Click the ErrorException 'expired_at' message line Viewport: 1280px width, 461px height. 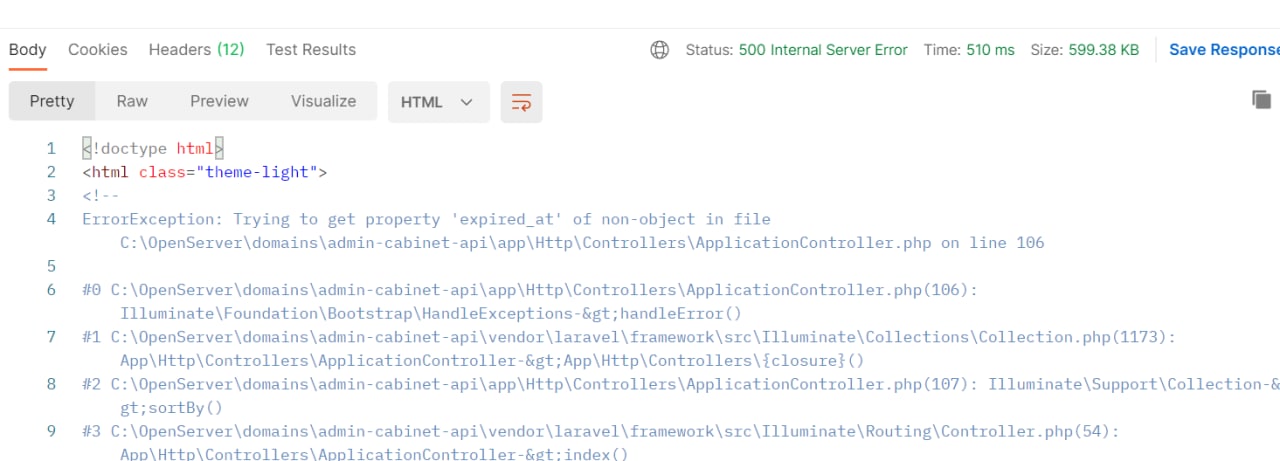[x=426, y=219]
